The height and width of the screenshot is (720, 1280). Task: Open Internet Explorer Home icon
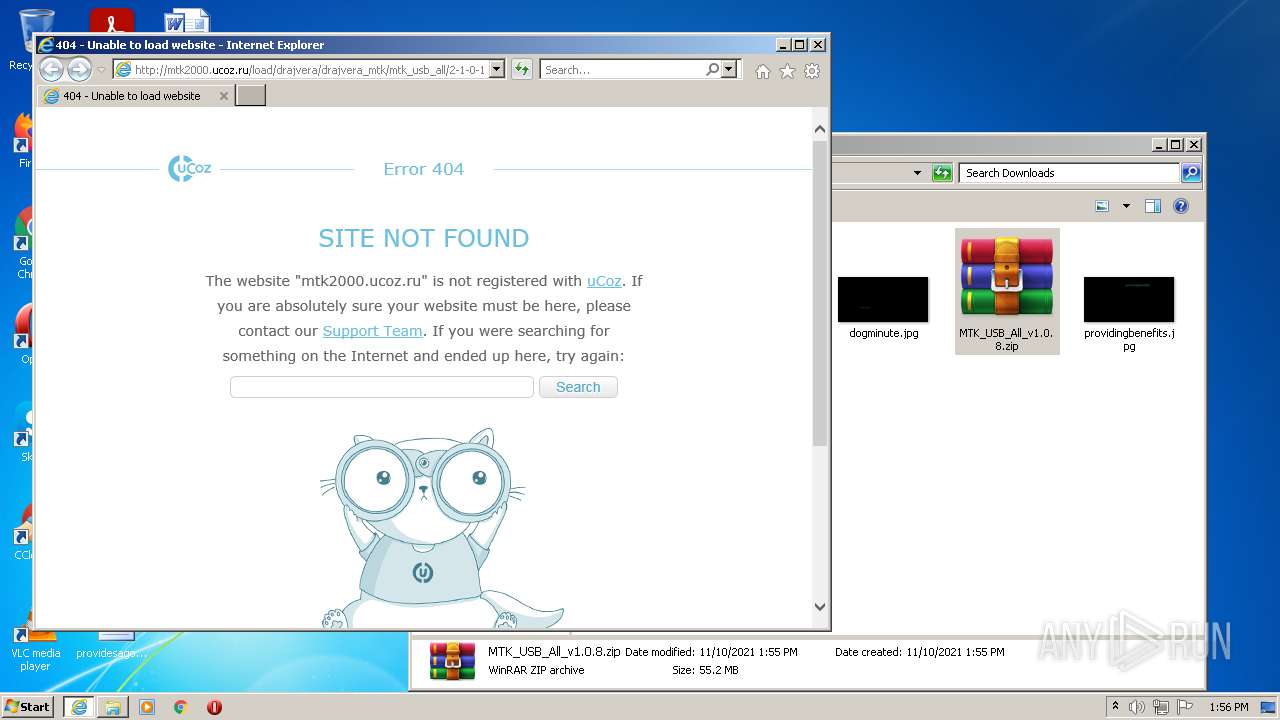(763, 71)
